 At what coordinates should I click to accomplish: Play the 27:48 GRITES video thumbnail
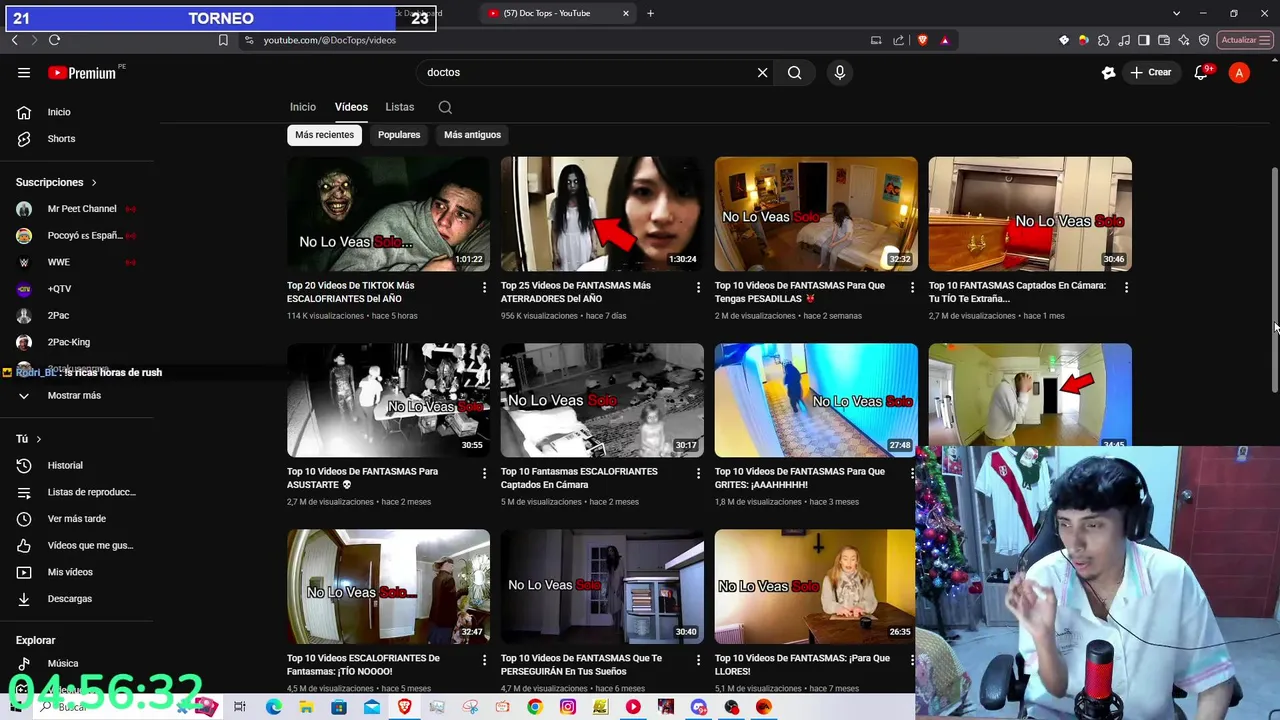click(x=816, y=400)
